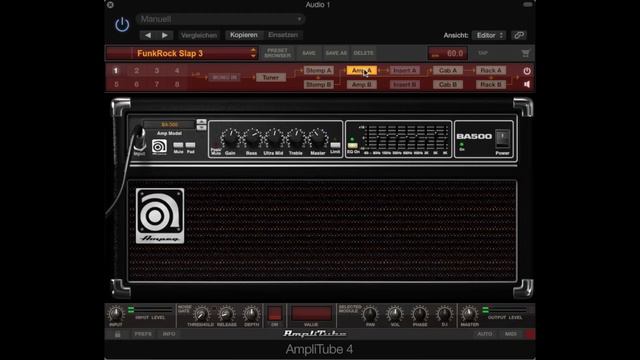
Task: Step amp model down arrow
Action: coord(201,127)
